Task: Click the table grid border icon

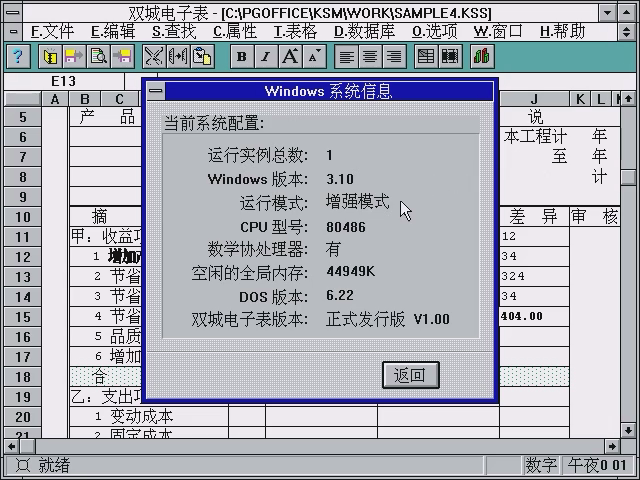Action: pyautogui.click(x=426, y=56)
